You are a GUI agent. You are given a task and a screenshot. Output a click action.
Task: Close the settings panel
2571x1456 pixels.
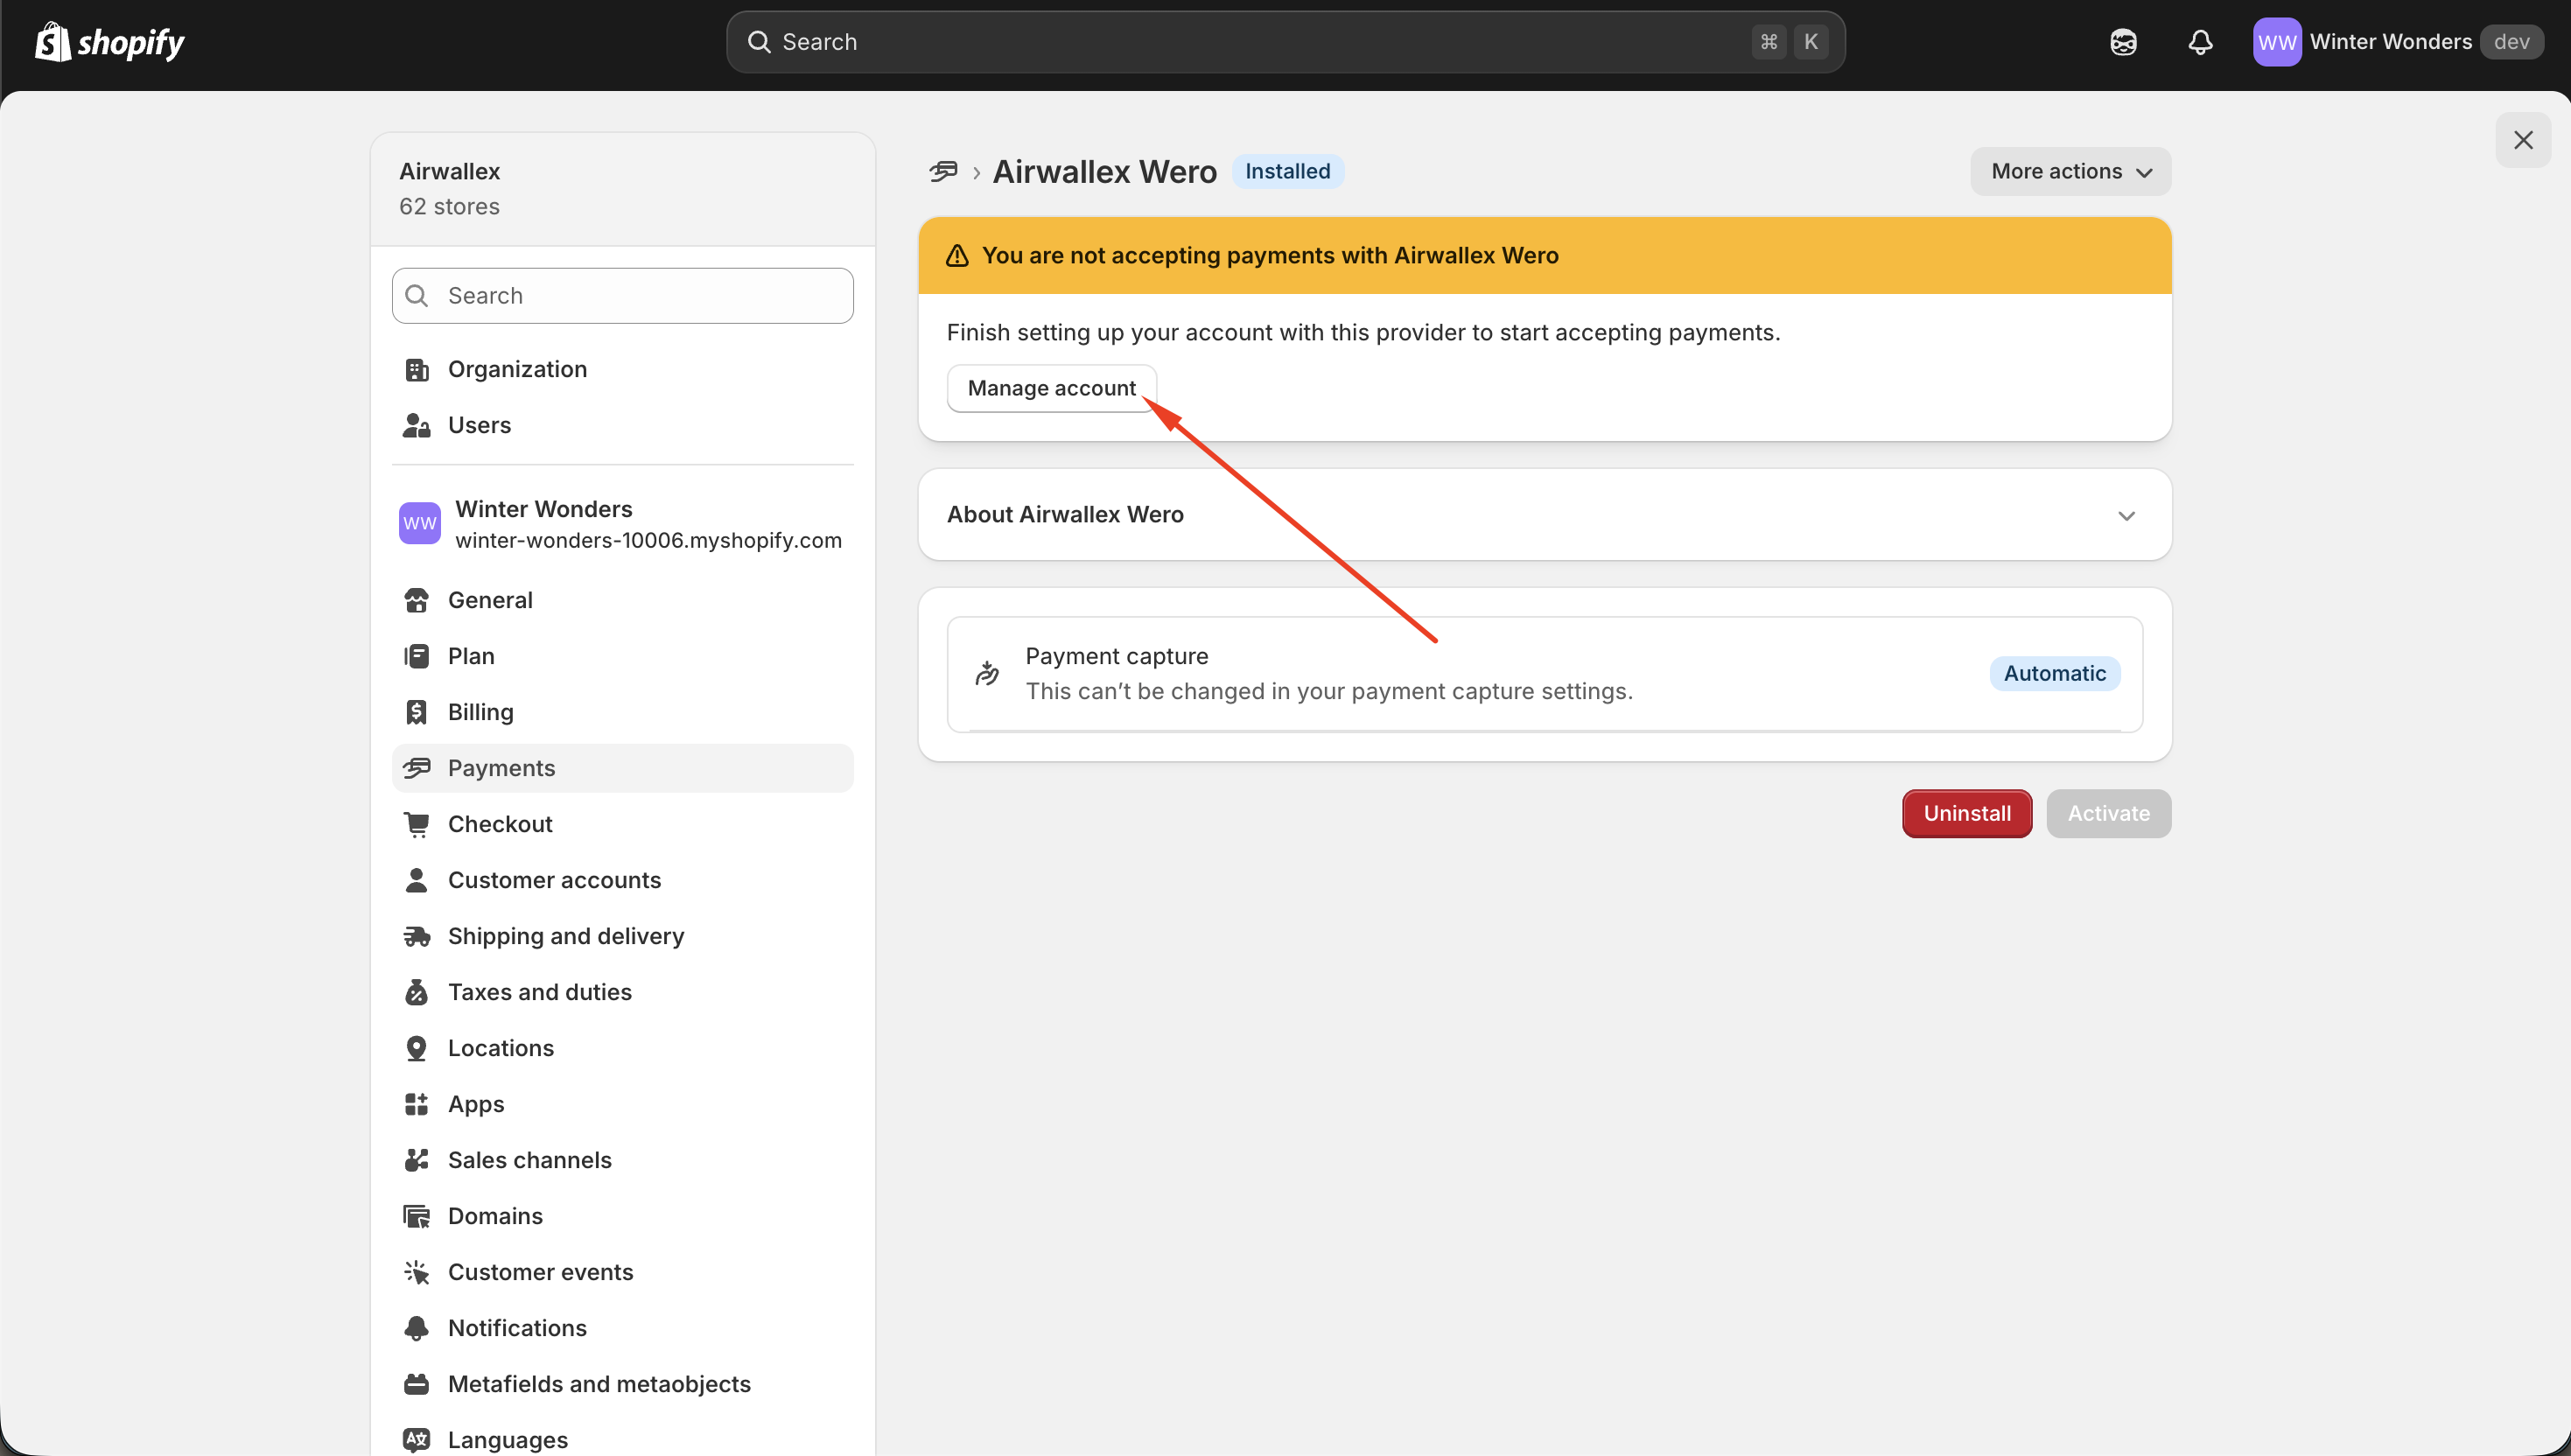tap(2523, 140)
